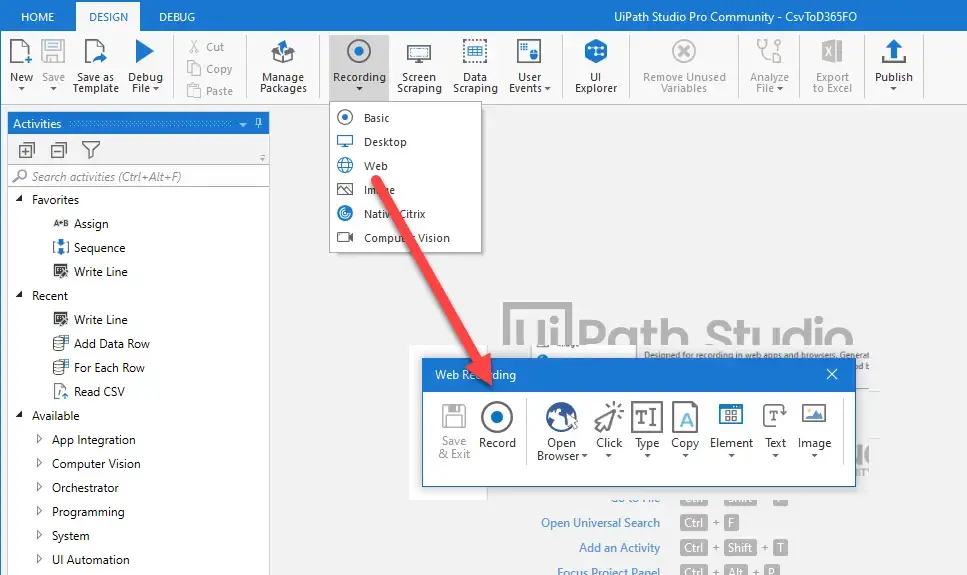Viewport: 967px width, 575px height.
Task: Expand Orchestrator category
Action: click(39, 487)
